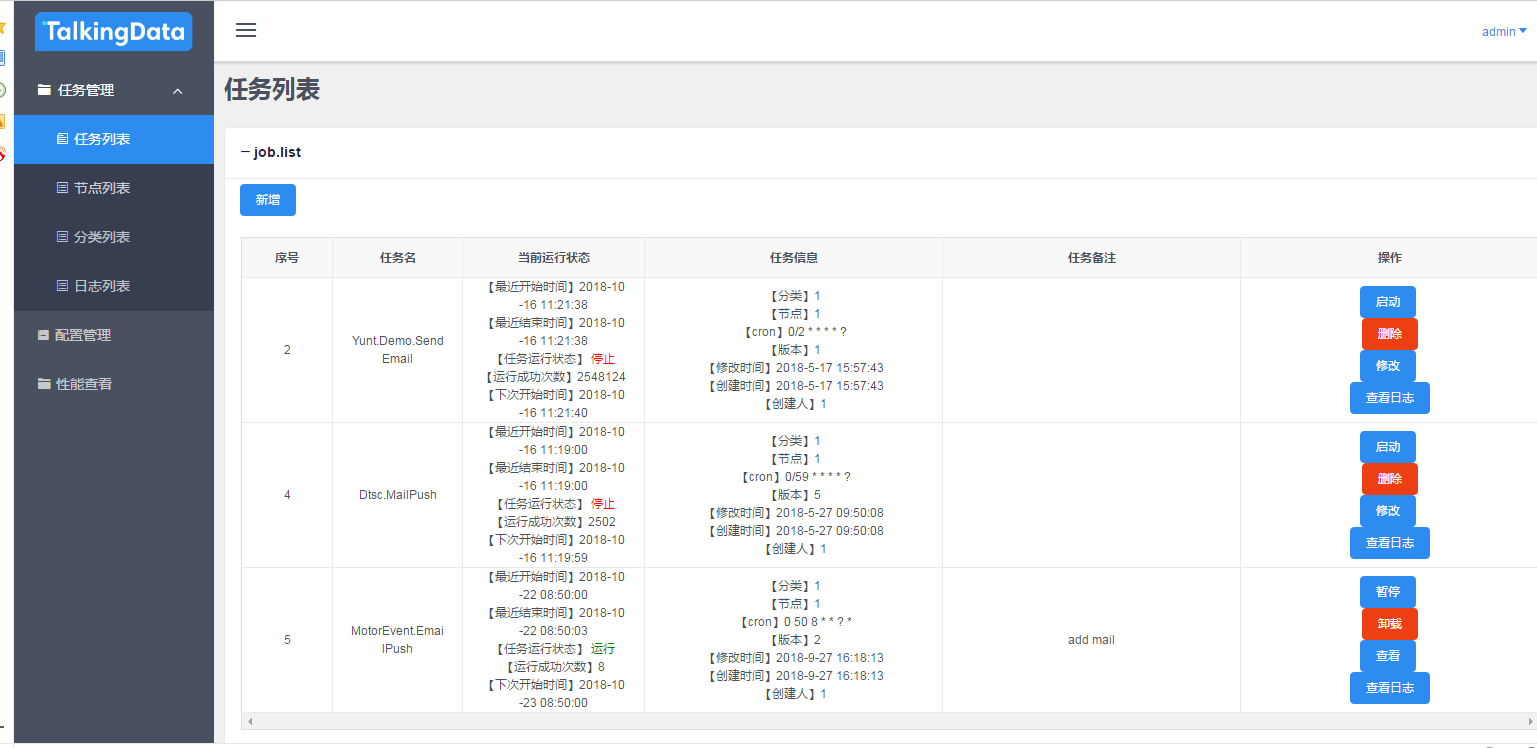Expand the 配置管理 menu
This screenshot has height=748, width=1537.
(x=114, y=335)
